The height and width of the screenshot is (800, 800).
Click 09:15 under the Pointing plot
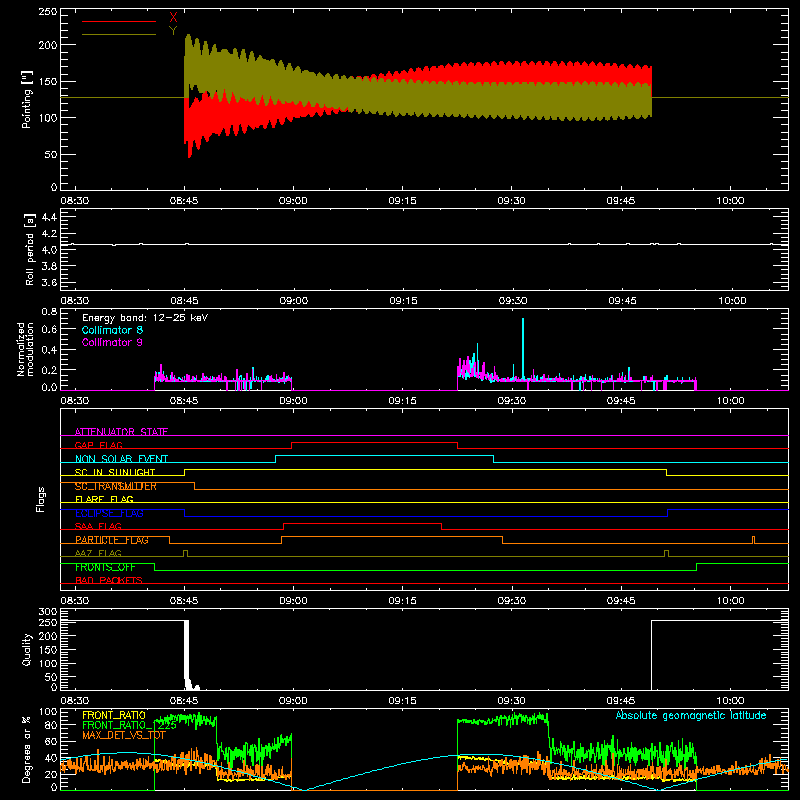coord(403,201)
